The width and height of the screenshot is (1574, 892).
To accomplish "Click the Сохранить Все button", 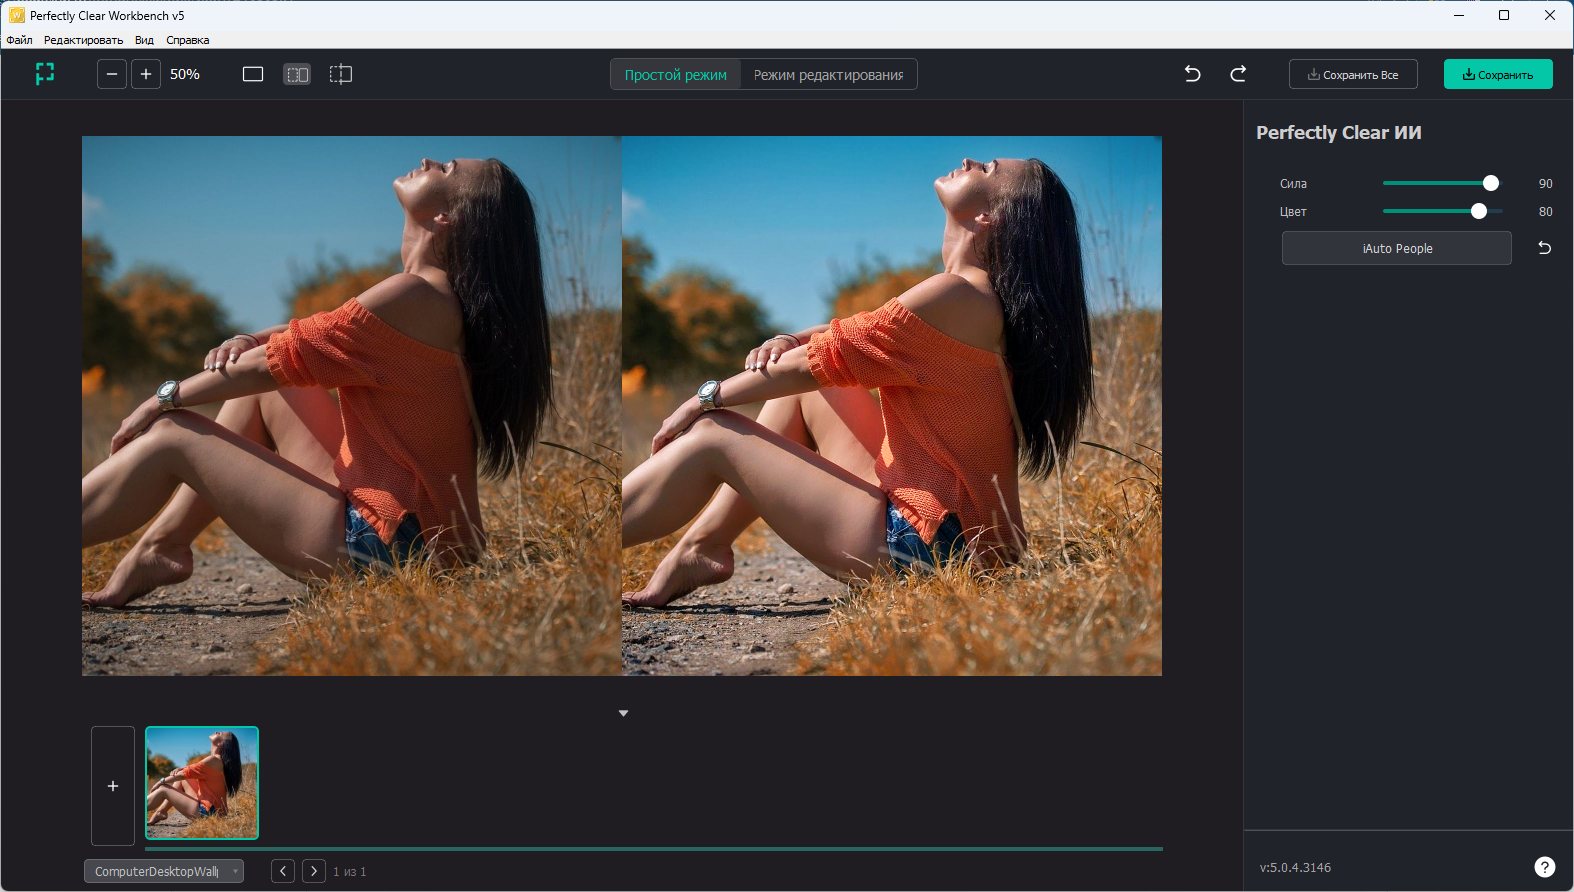I will pyautogui.click(x=1353, y=75).
